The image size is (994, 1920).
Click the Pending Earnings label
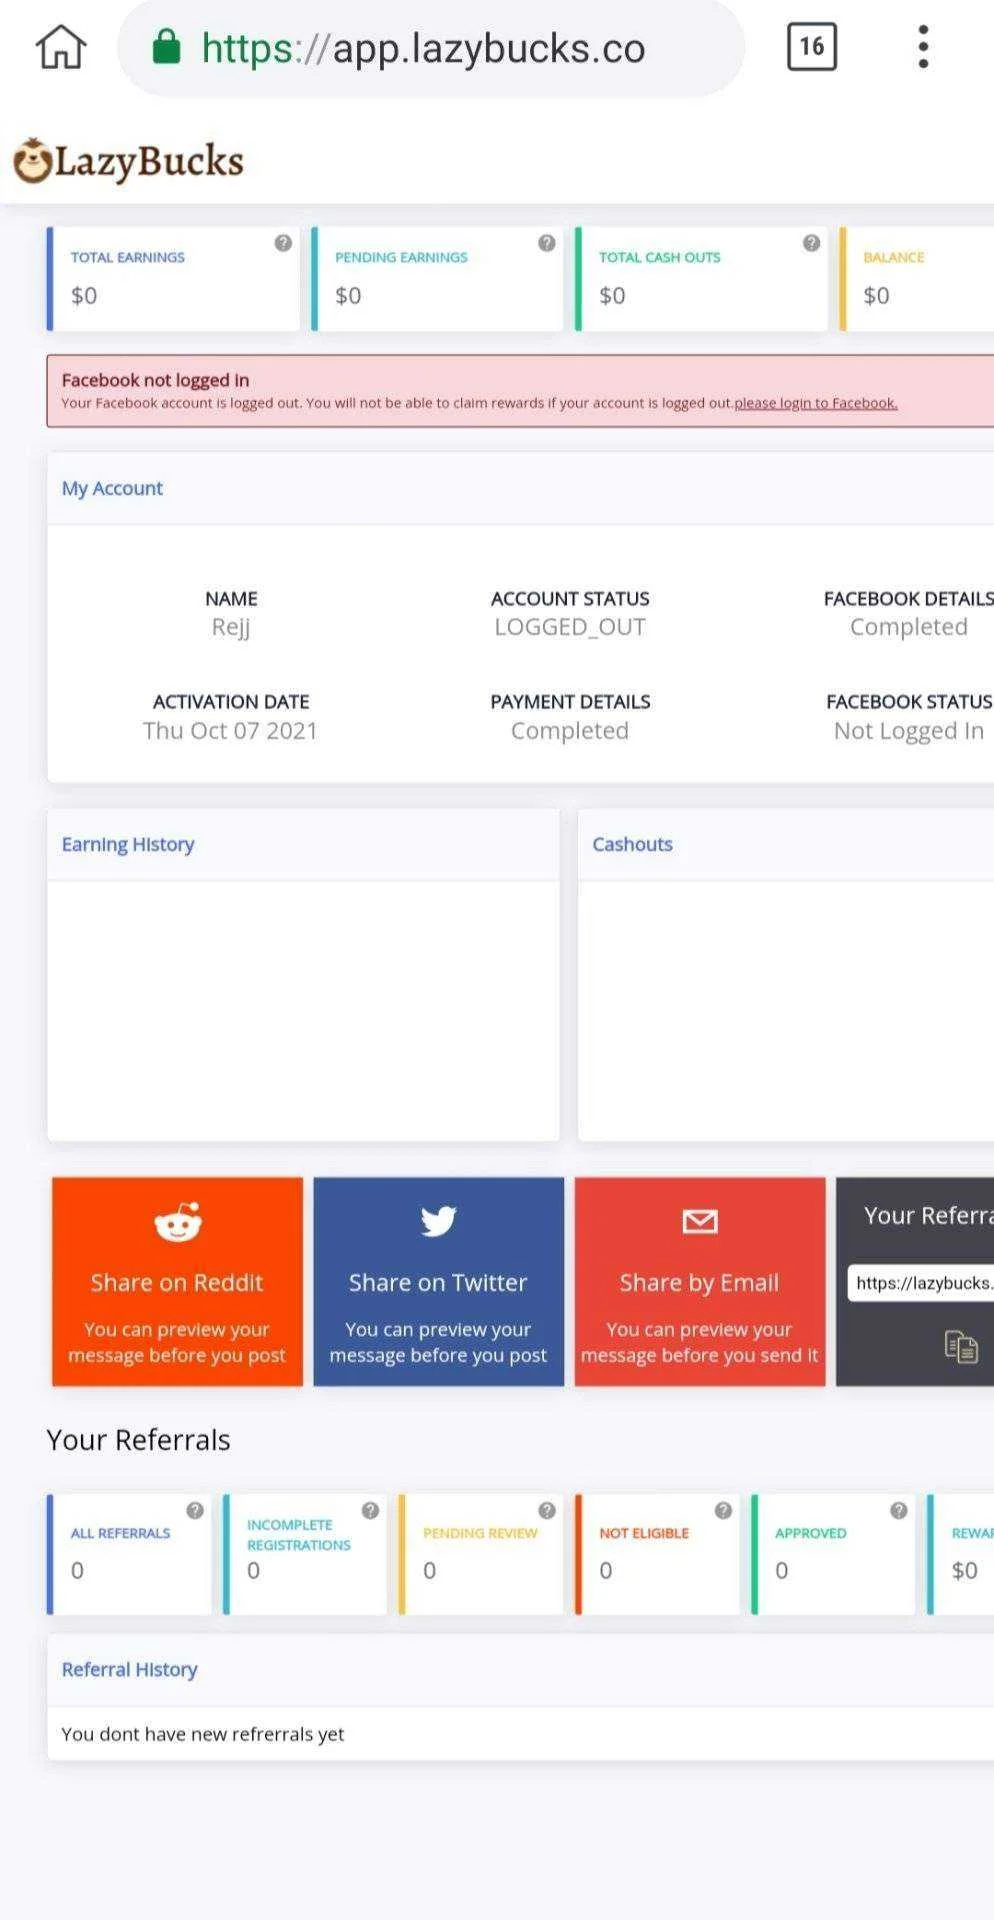(401, 257)
